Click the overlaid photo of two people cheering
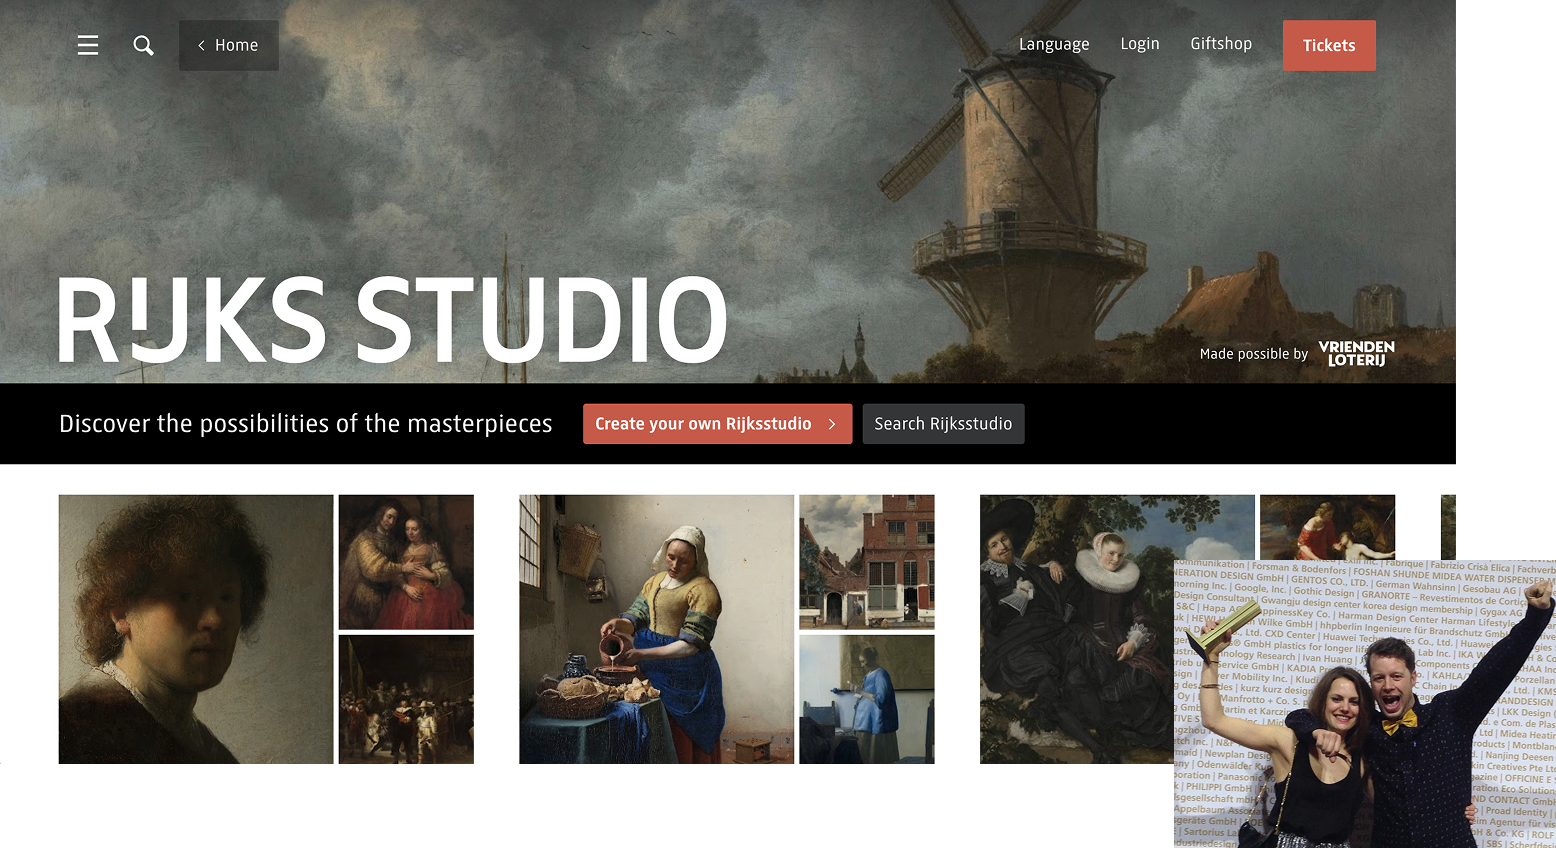This screenshot has width=1556, height=848. 1365,704
